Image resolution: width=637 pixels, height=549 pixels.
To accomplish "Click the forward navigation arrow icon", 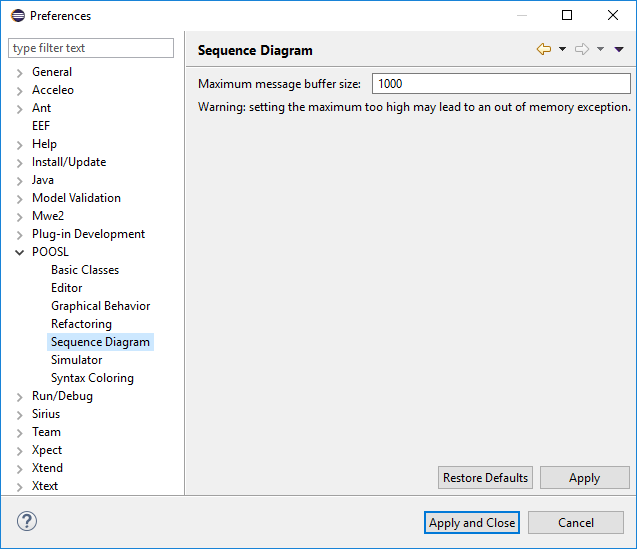I will click(x=581, y=50).
